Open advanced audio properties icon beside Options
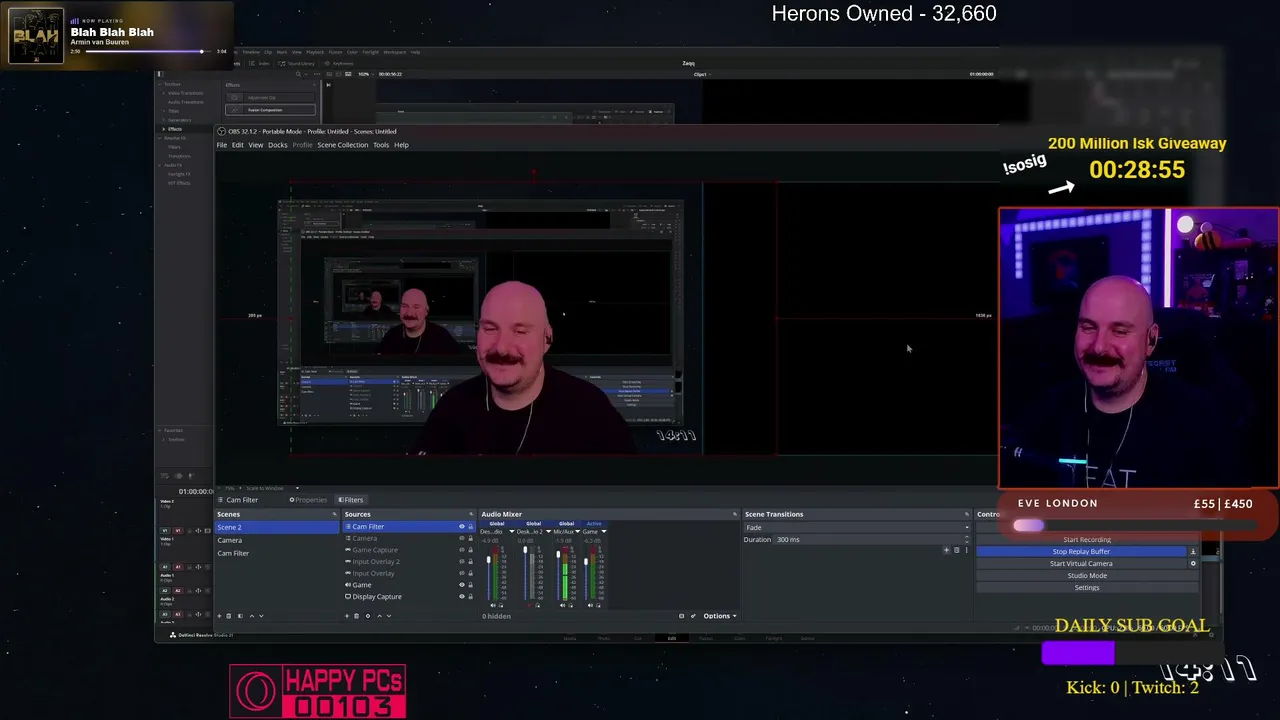The width and height of the screenshot is (1280, 720). click(693, 616)
